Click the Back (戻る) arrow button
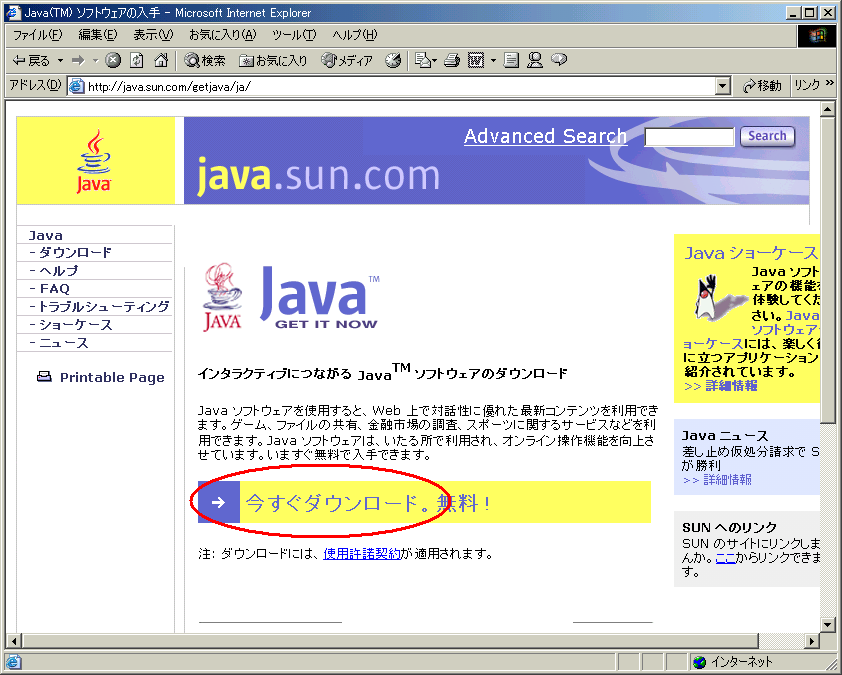This screenshot has height=675, width=842. pos(31,61)
